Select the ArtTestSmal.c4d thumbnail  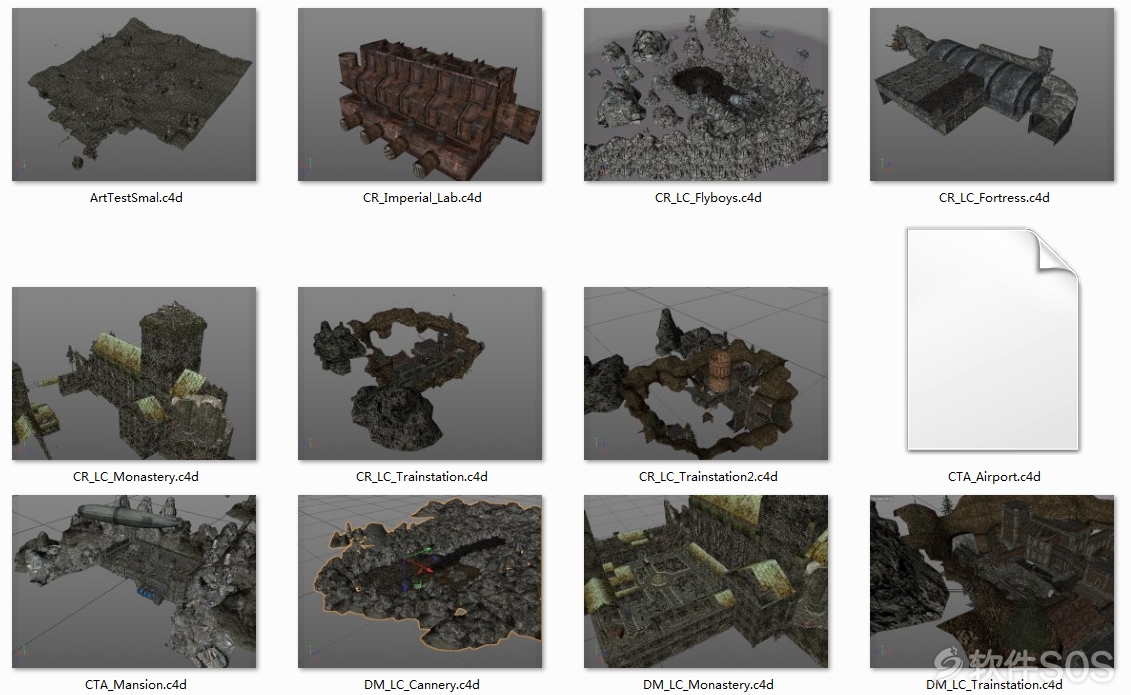[x=134, y=94]
